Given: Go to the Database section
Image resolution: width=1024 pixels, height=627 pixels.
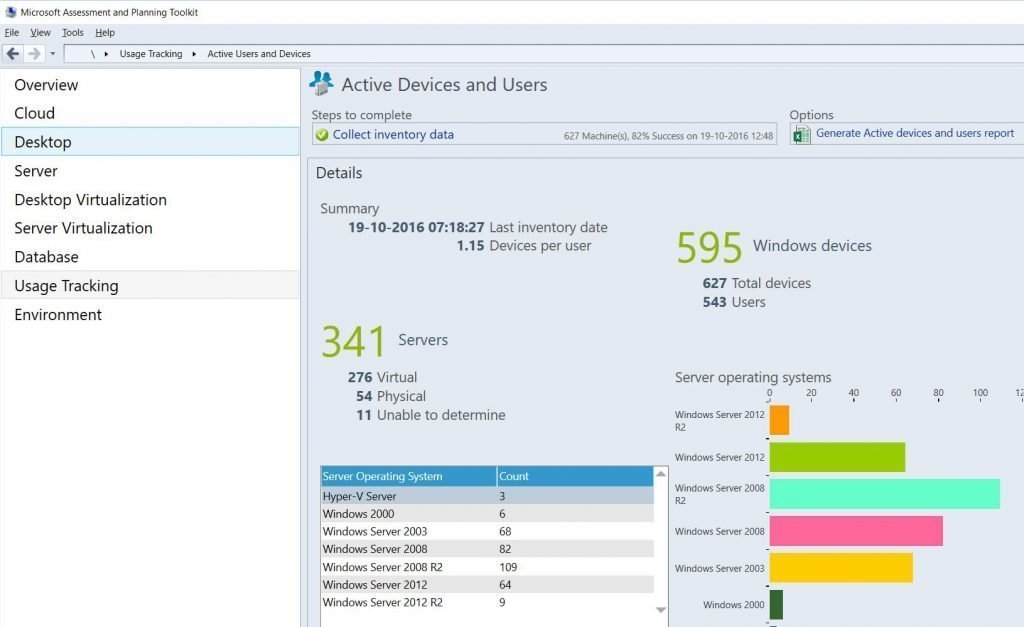Looking at the screenshot, I should [x=46, y=257].
